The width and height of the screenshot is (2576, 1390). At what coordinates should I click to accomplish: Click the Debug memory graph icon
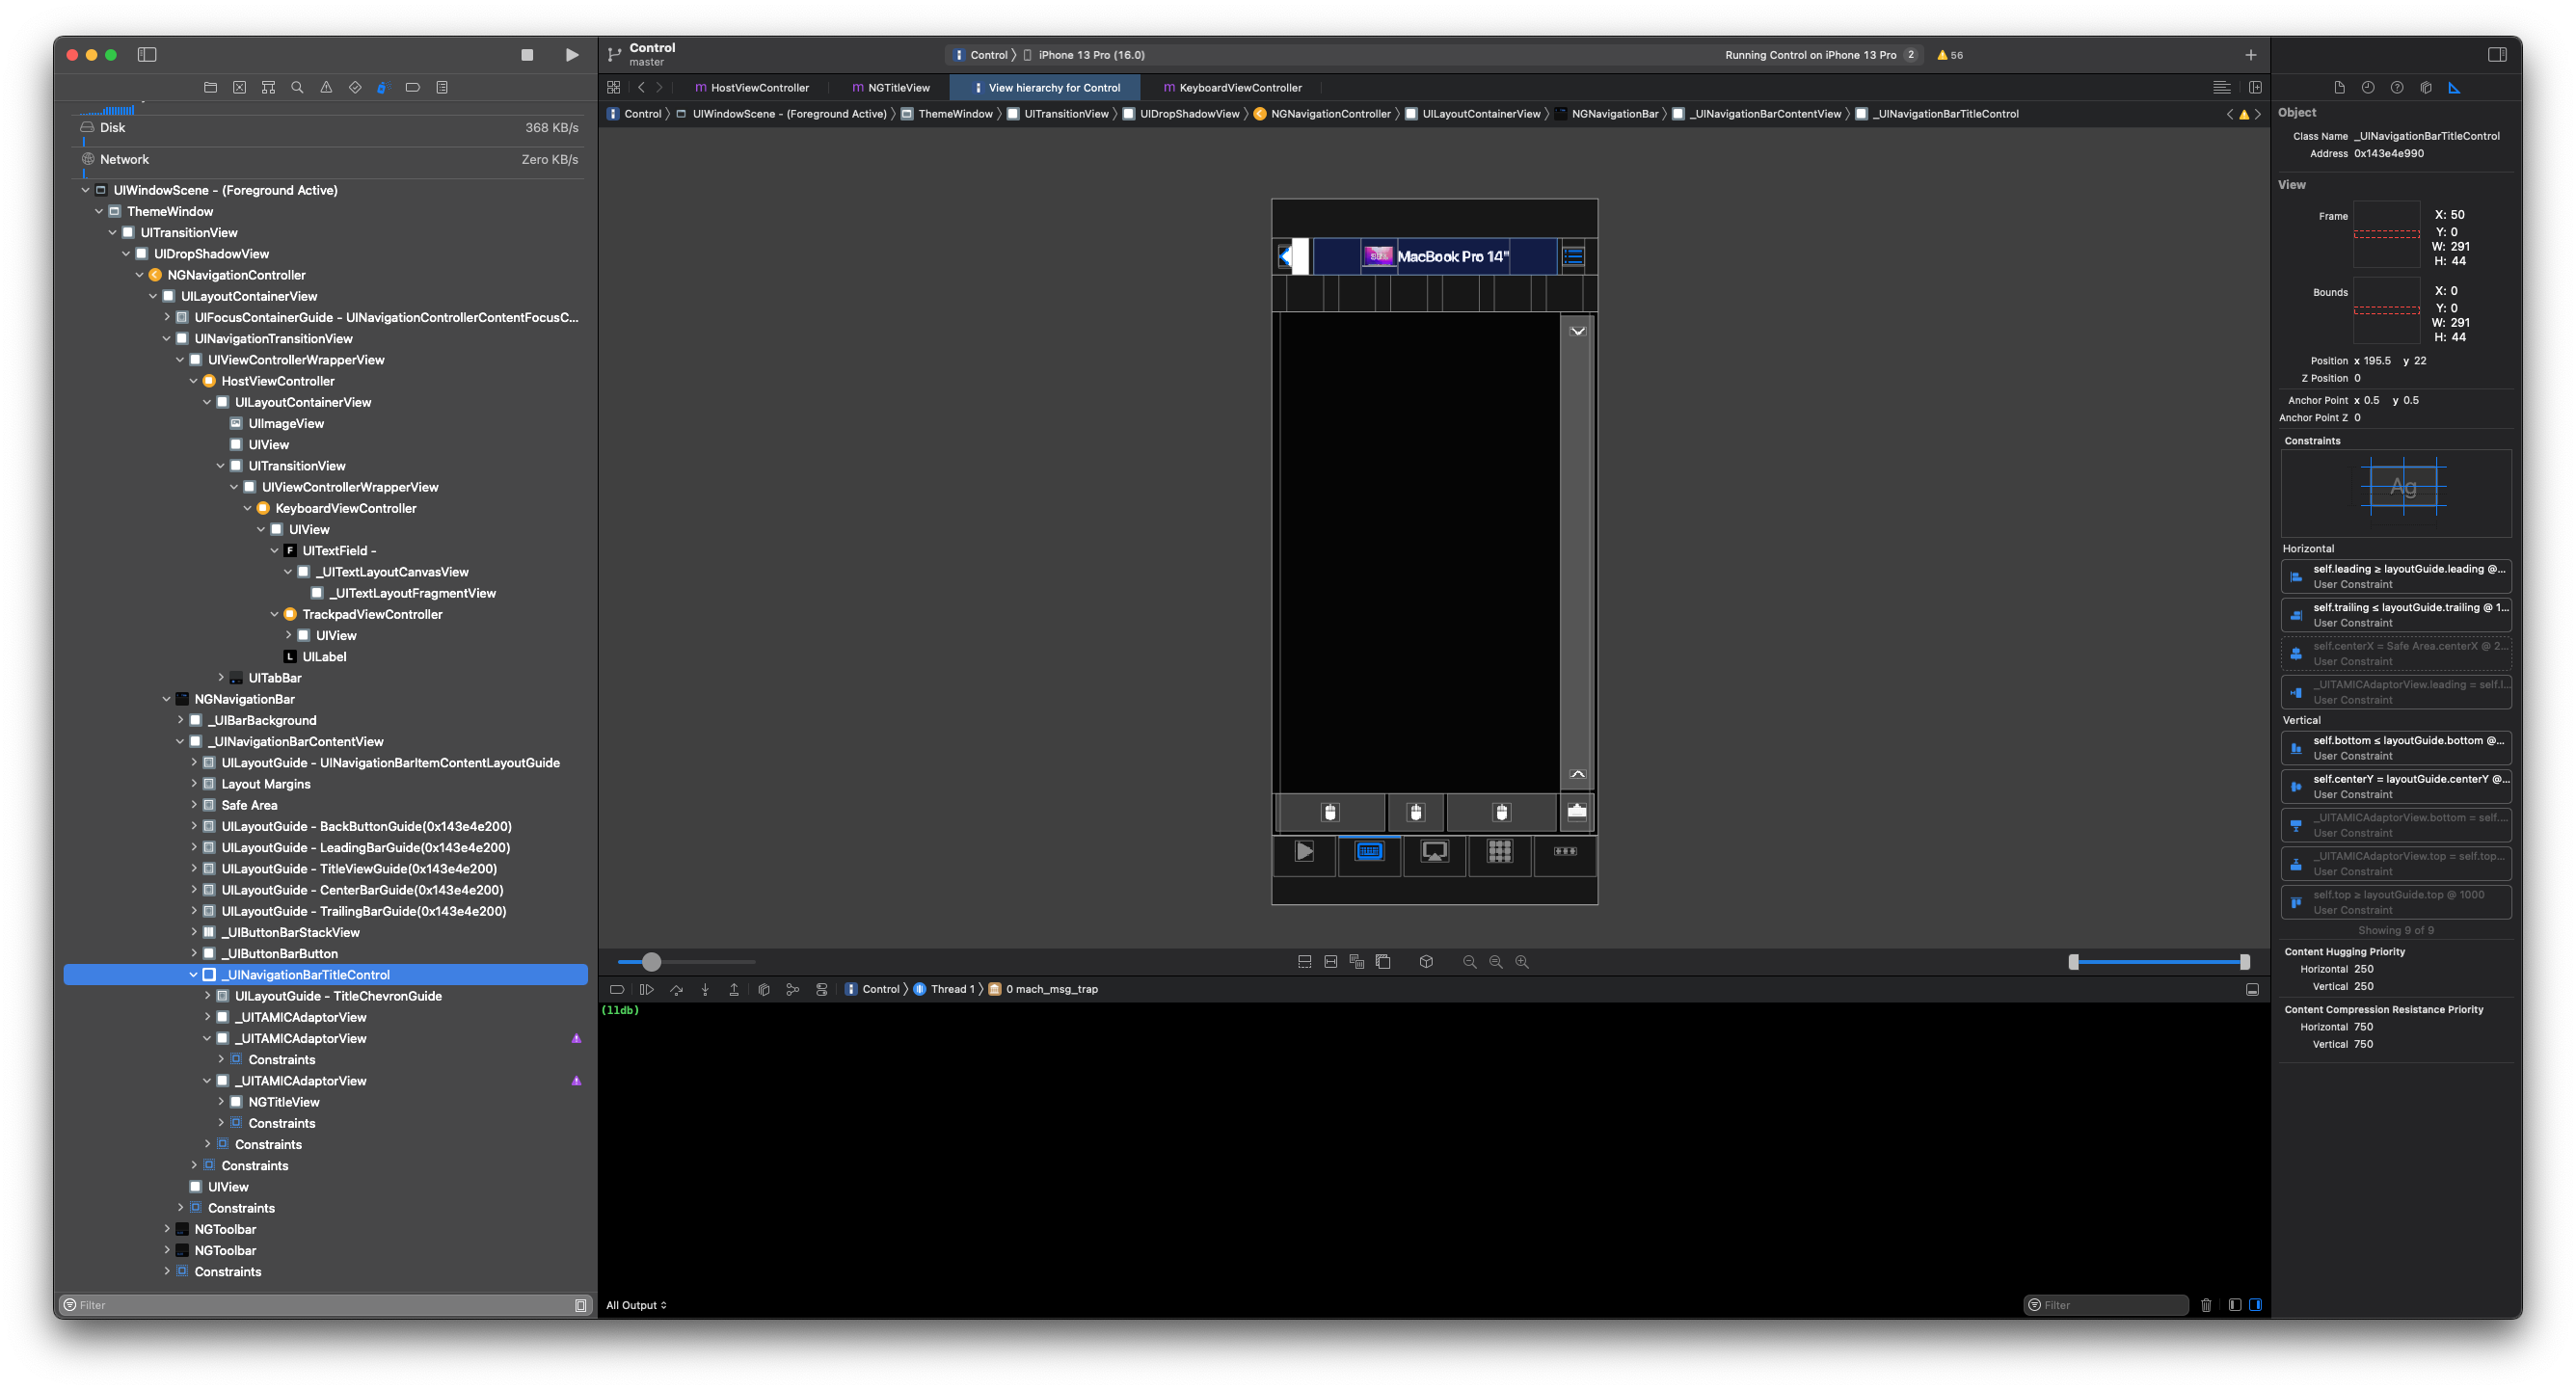(x=792, y=990)
